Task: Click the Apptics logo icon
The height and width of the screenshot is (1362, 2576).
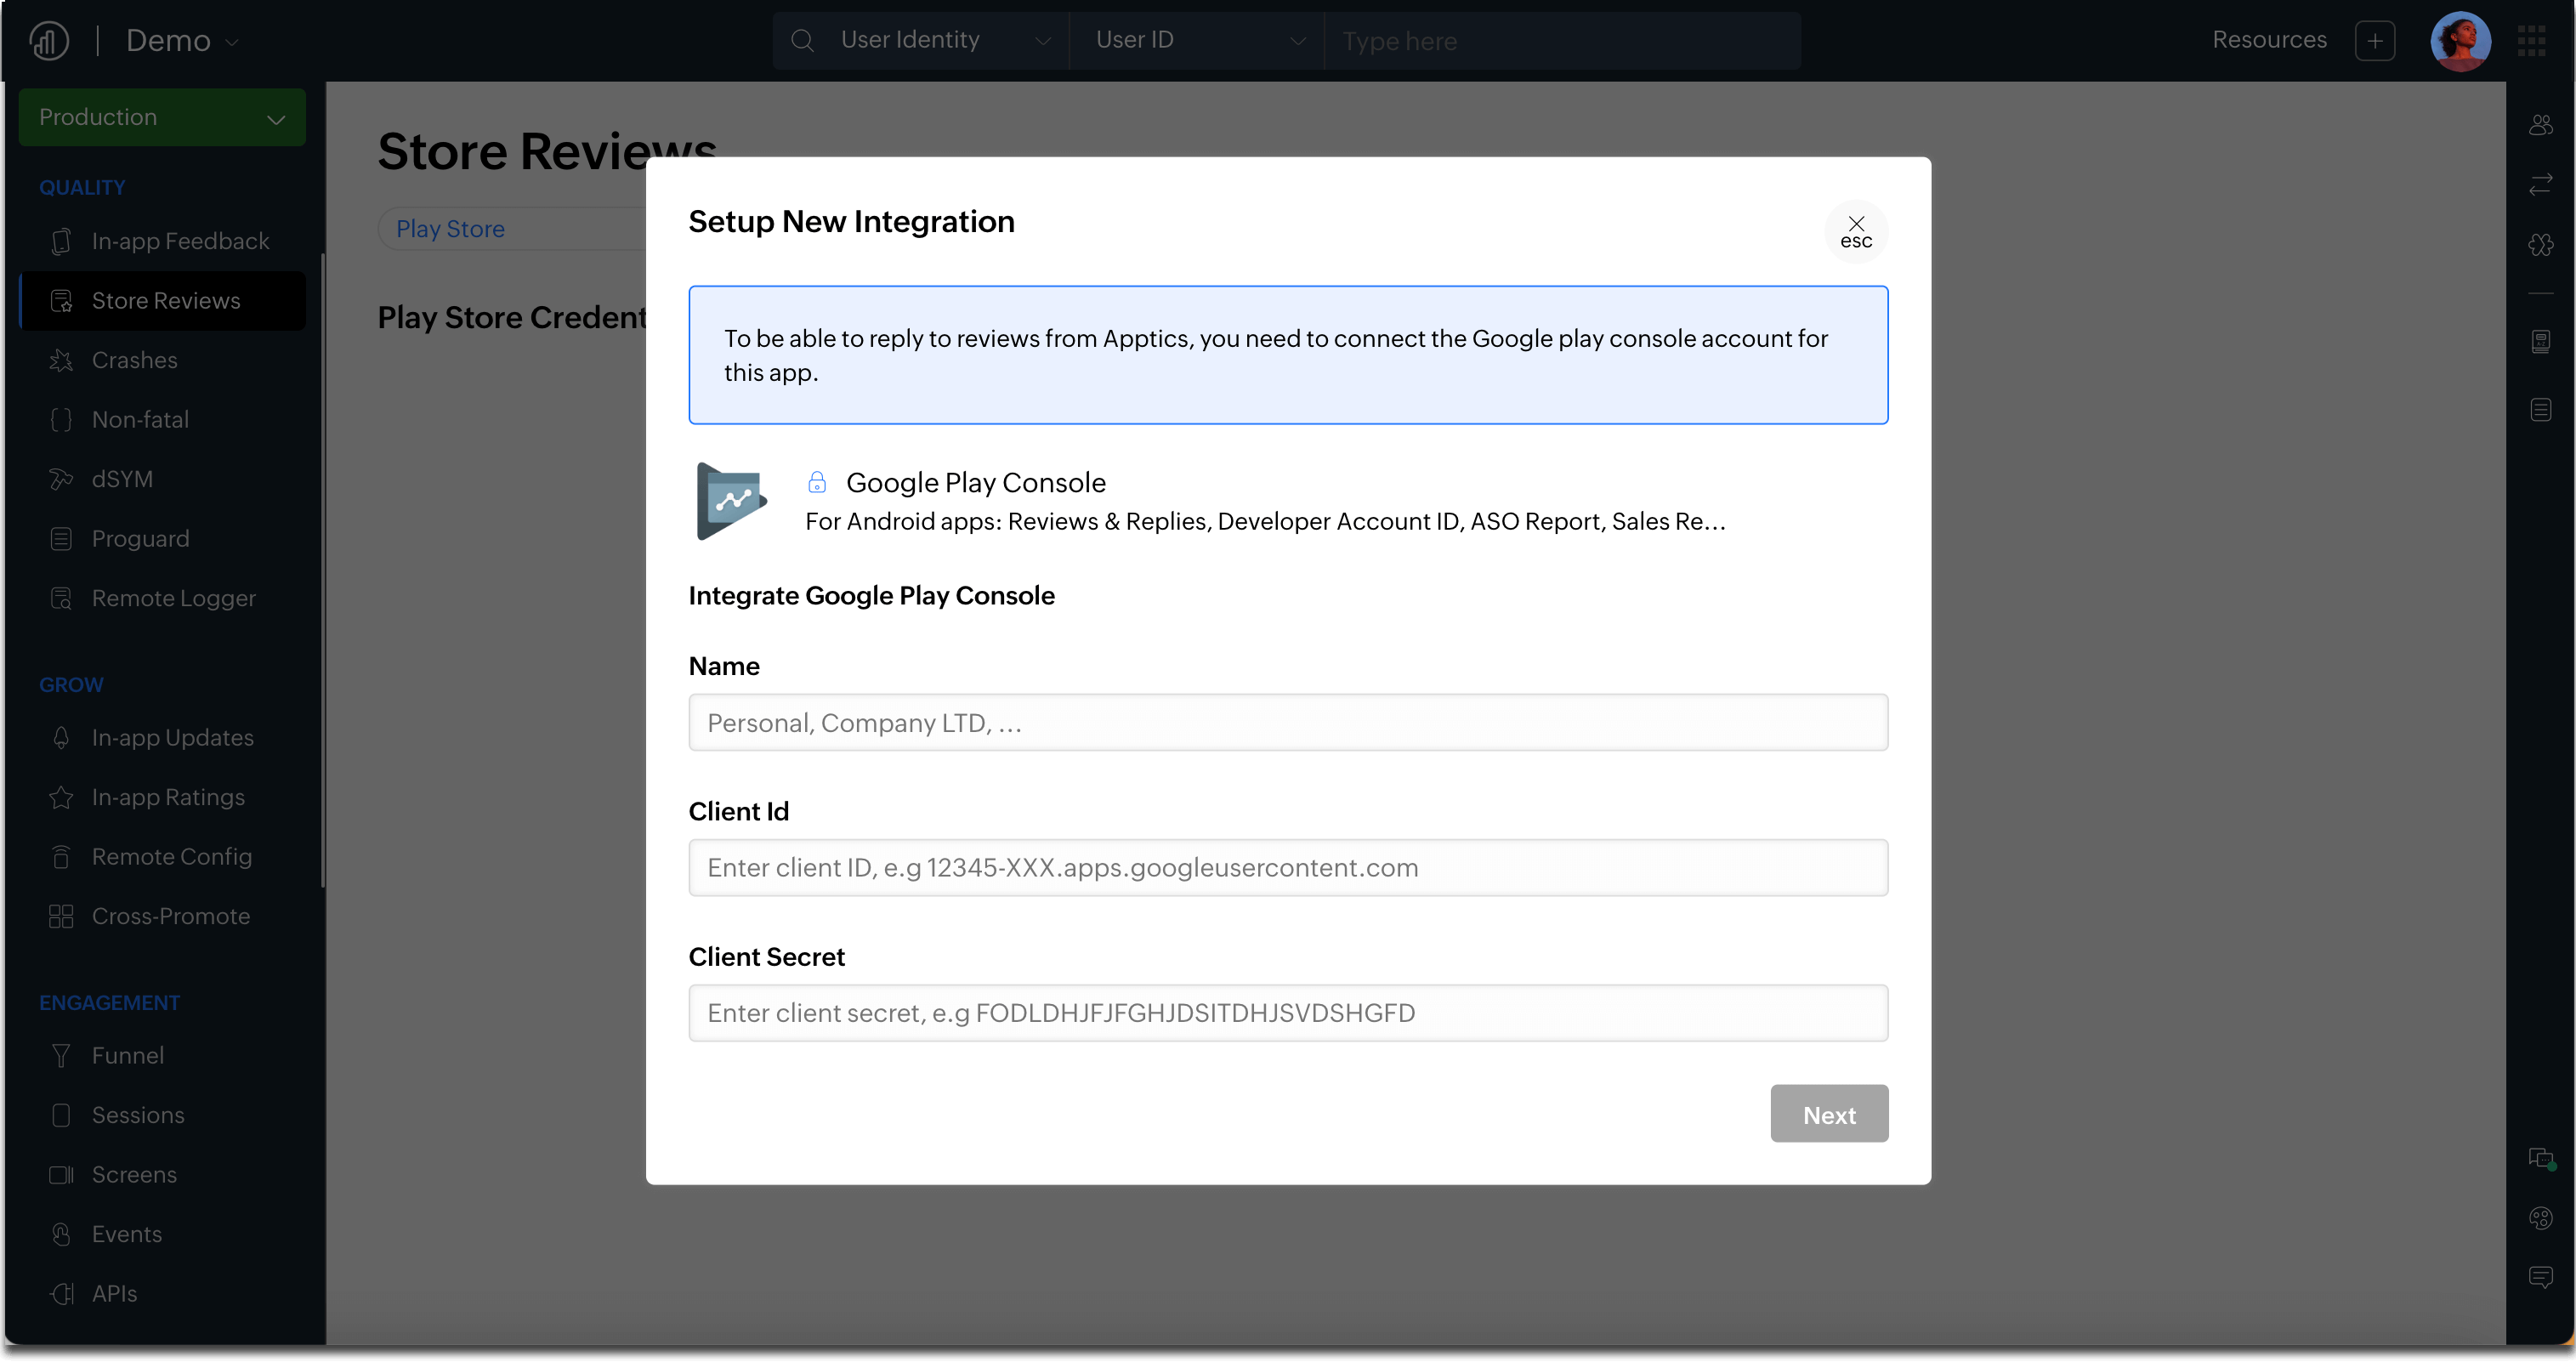Action: pos(49,41)
